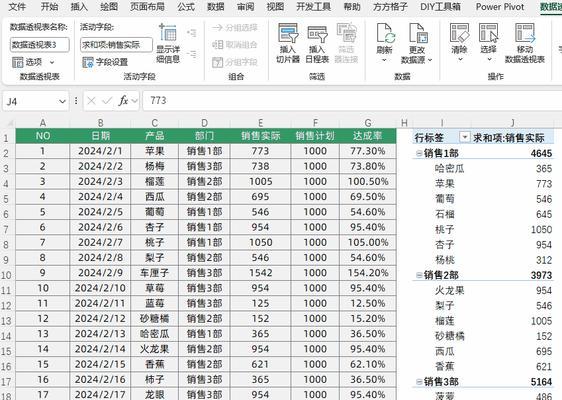Collapse the 销售2部 pivot group
Screen dimensions: 562x400
pos(418,275)
